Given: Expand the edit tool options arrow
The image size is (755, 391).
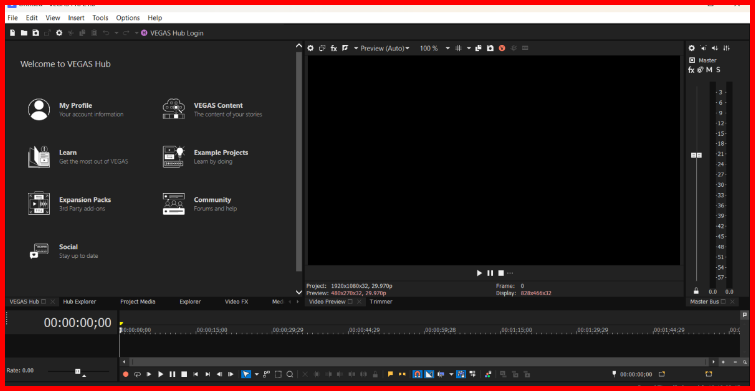Looking at the screenshot, I should point(257,374).
